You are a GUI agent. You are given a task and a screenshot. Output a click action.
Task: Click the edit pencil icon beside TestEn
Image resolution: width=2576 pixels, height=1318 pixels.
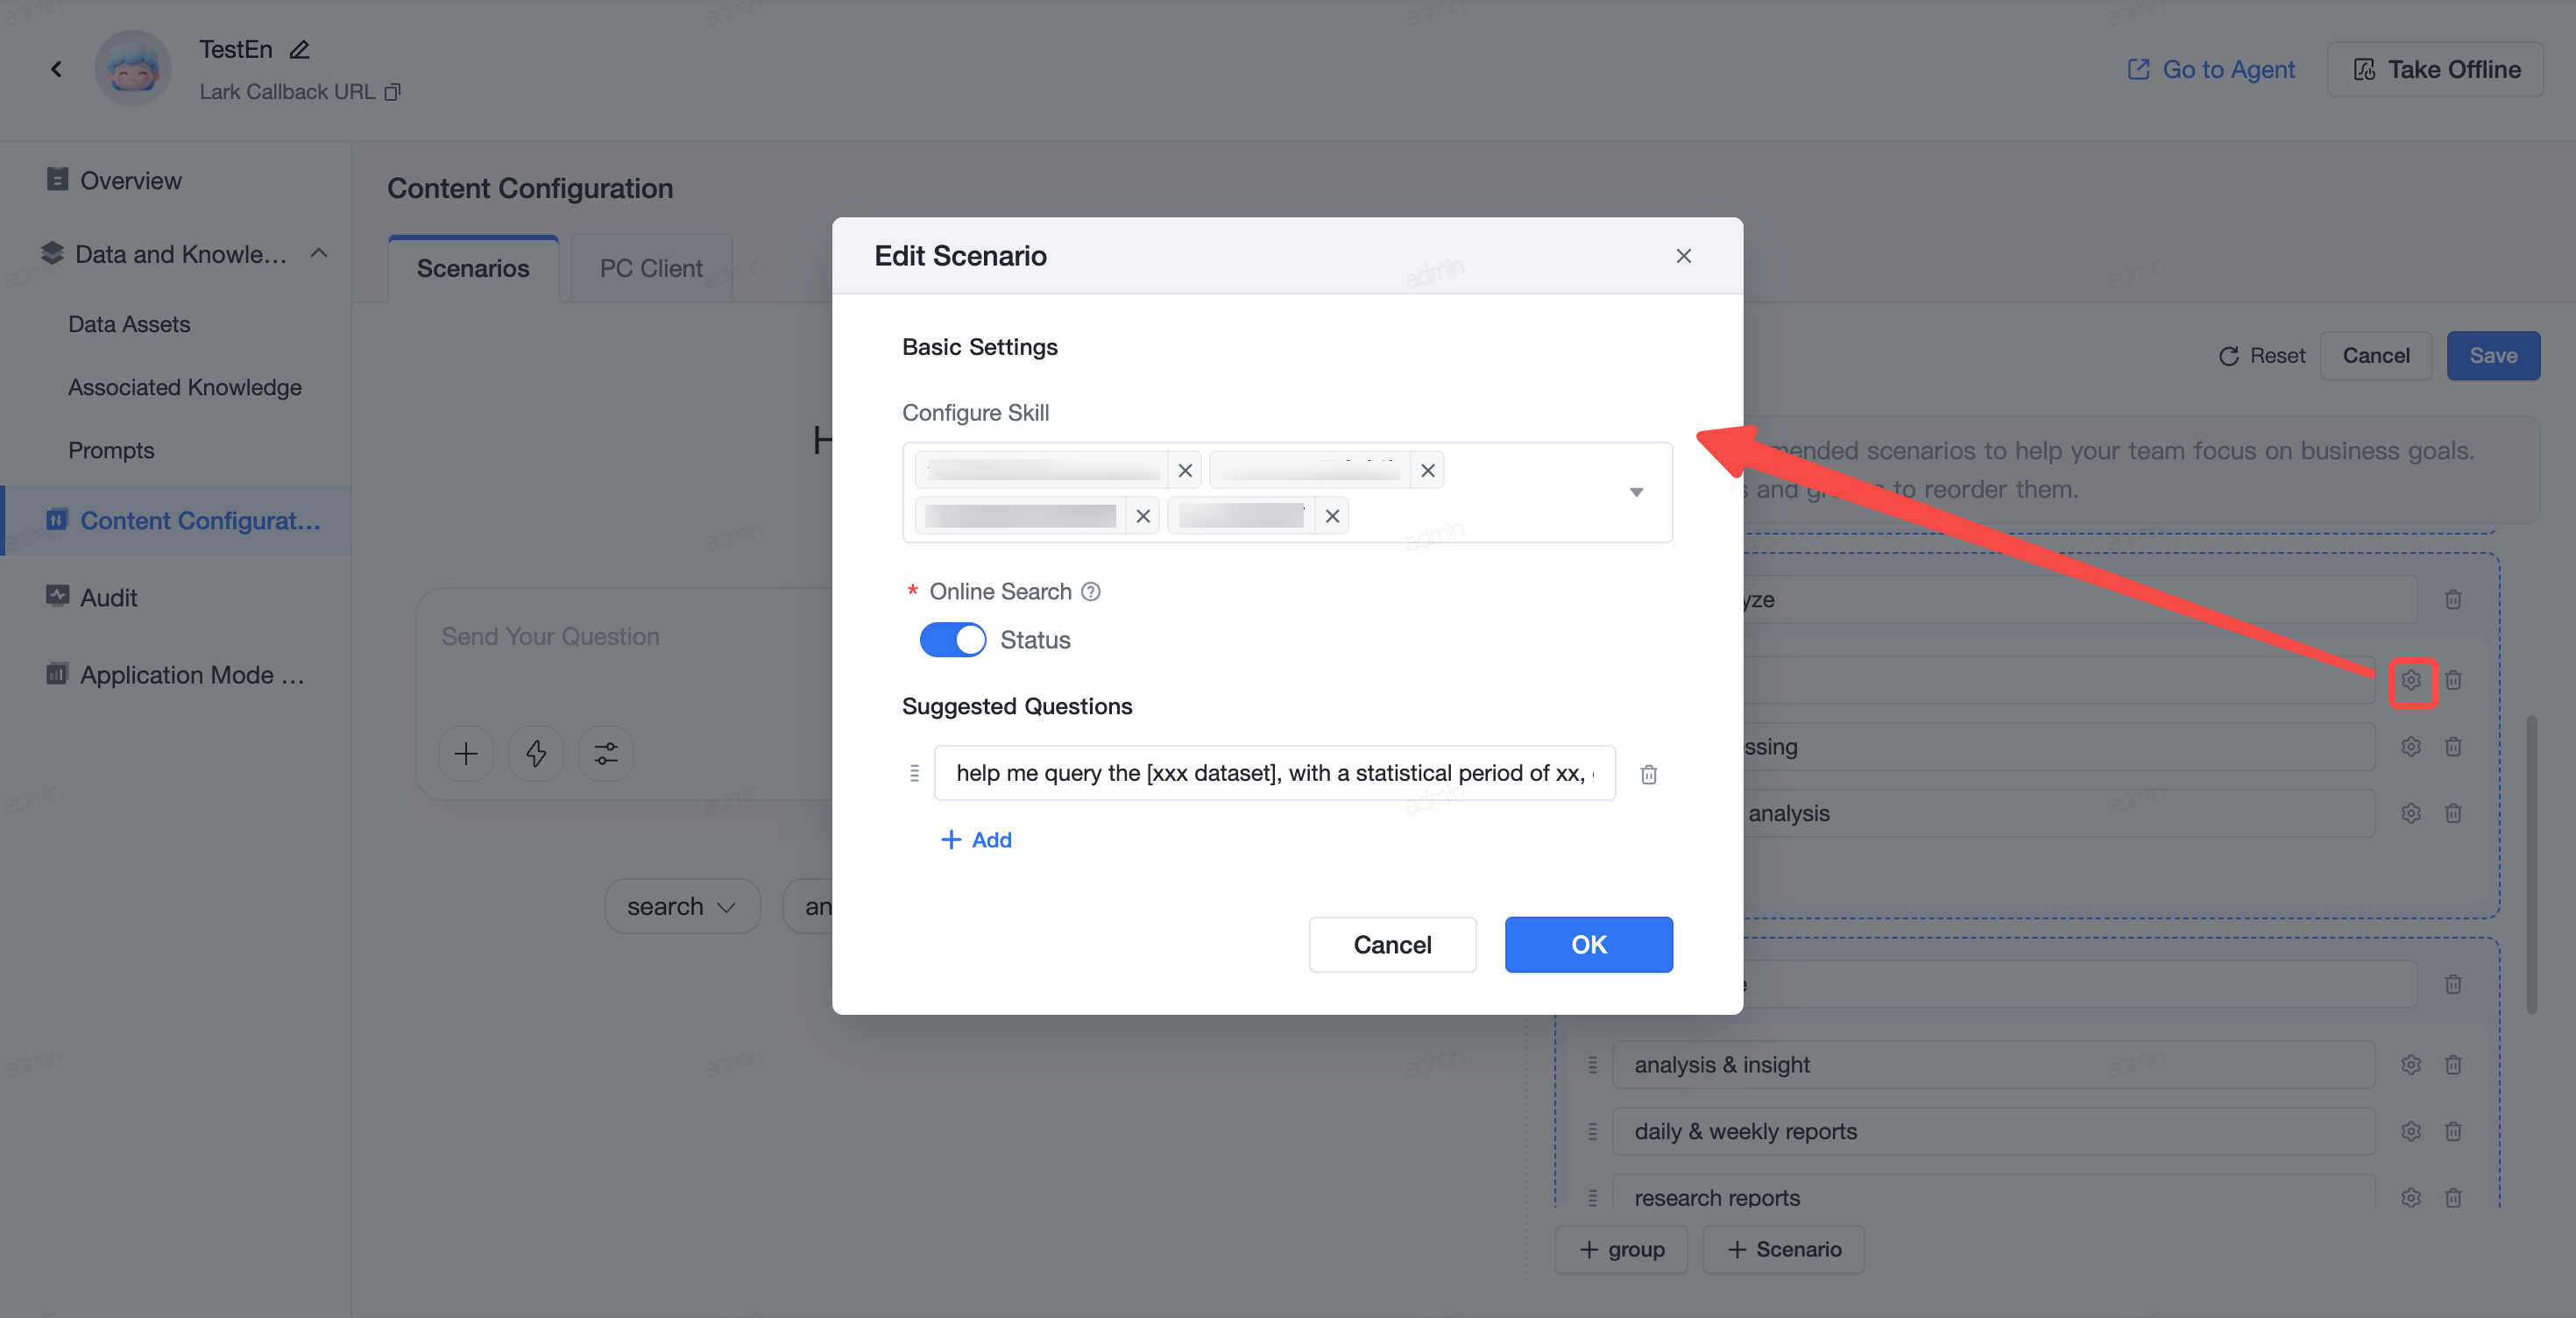[x=299, y=49]
